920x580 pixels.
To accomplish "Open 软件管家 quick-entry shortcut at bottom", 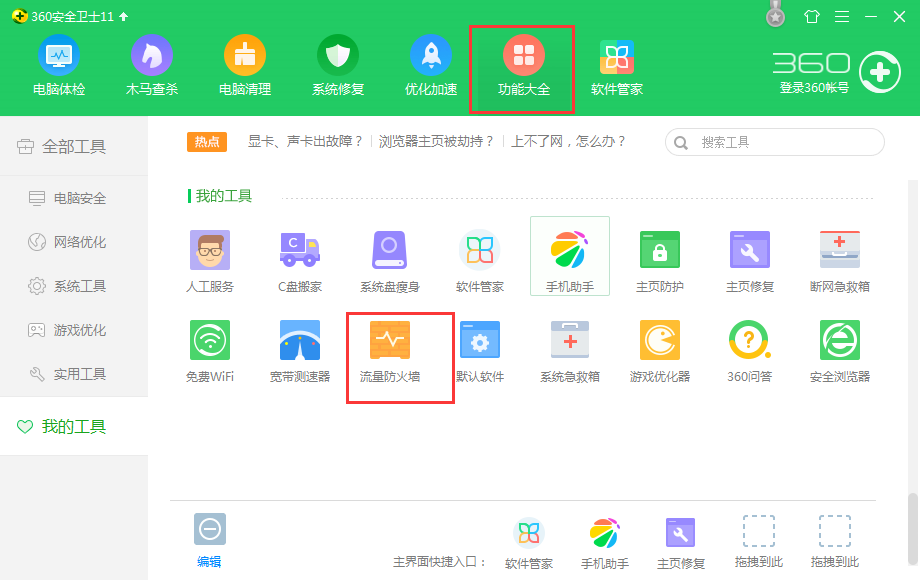I will click(529, 544).
